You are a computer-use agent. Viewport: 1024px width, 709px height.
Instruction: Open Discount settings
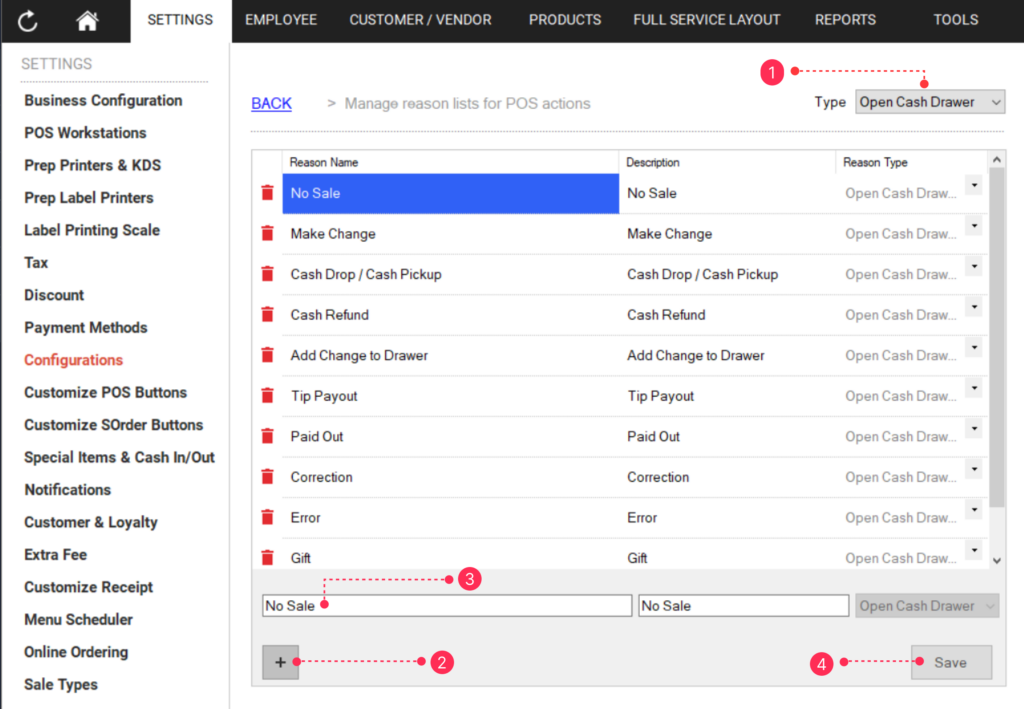point(54,295)
